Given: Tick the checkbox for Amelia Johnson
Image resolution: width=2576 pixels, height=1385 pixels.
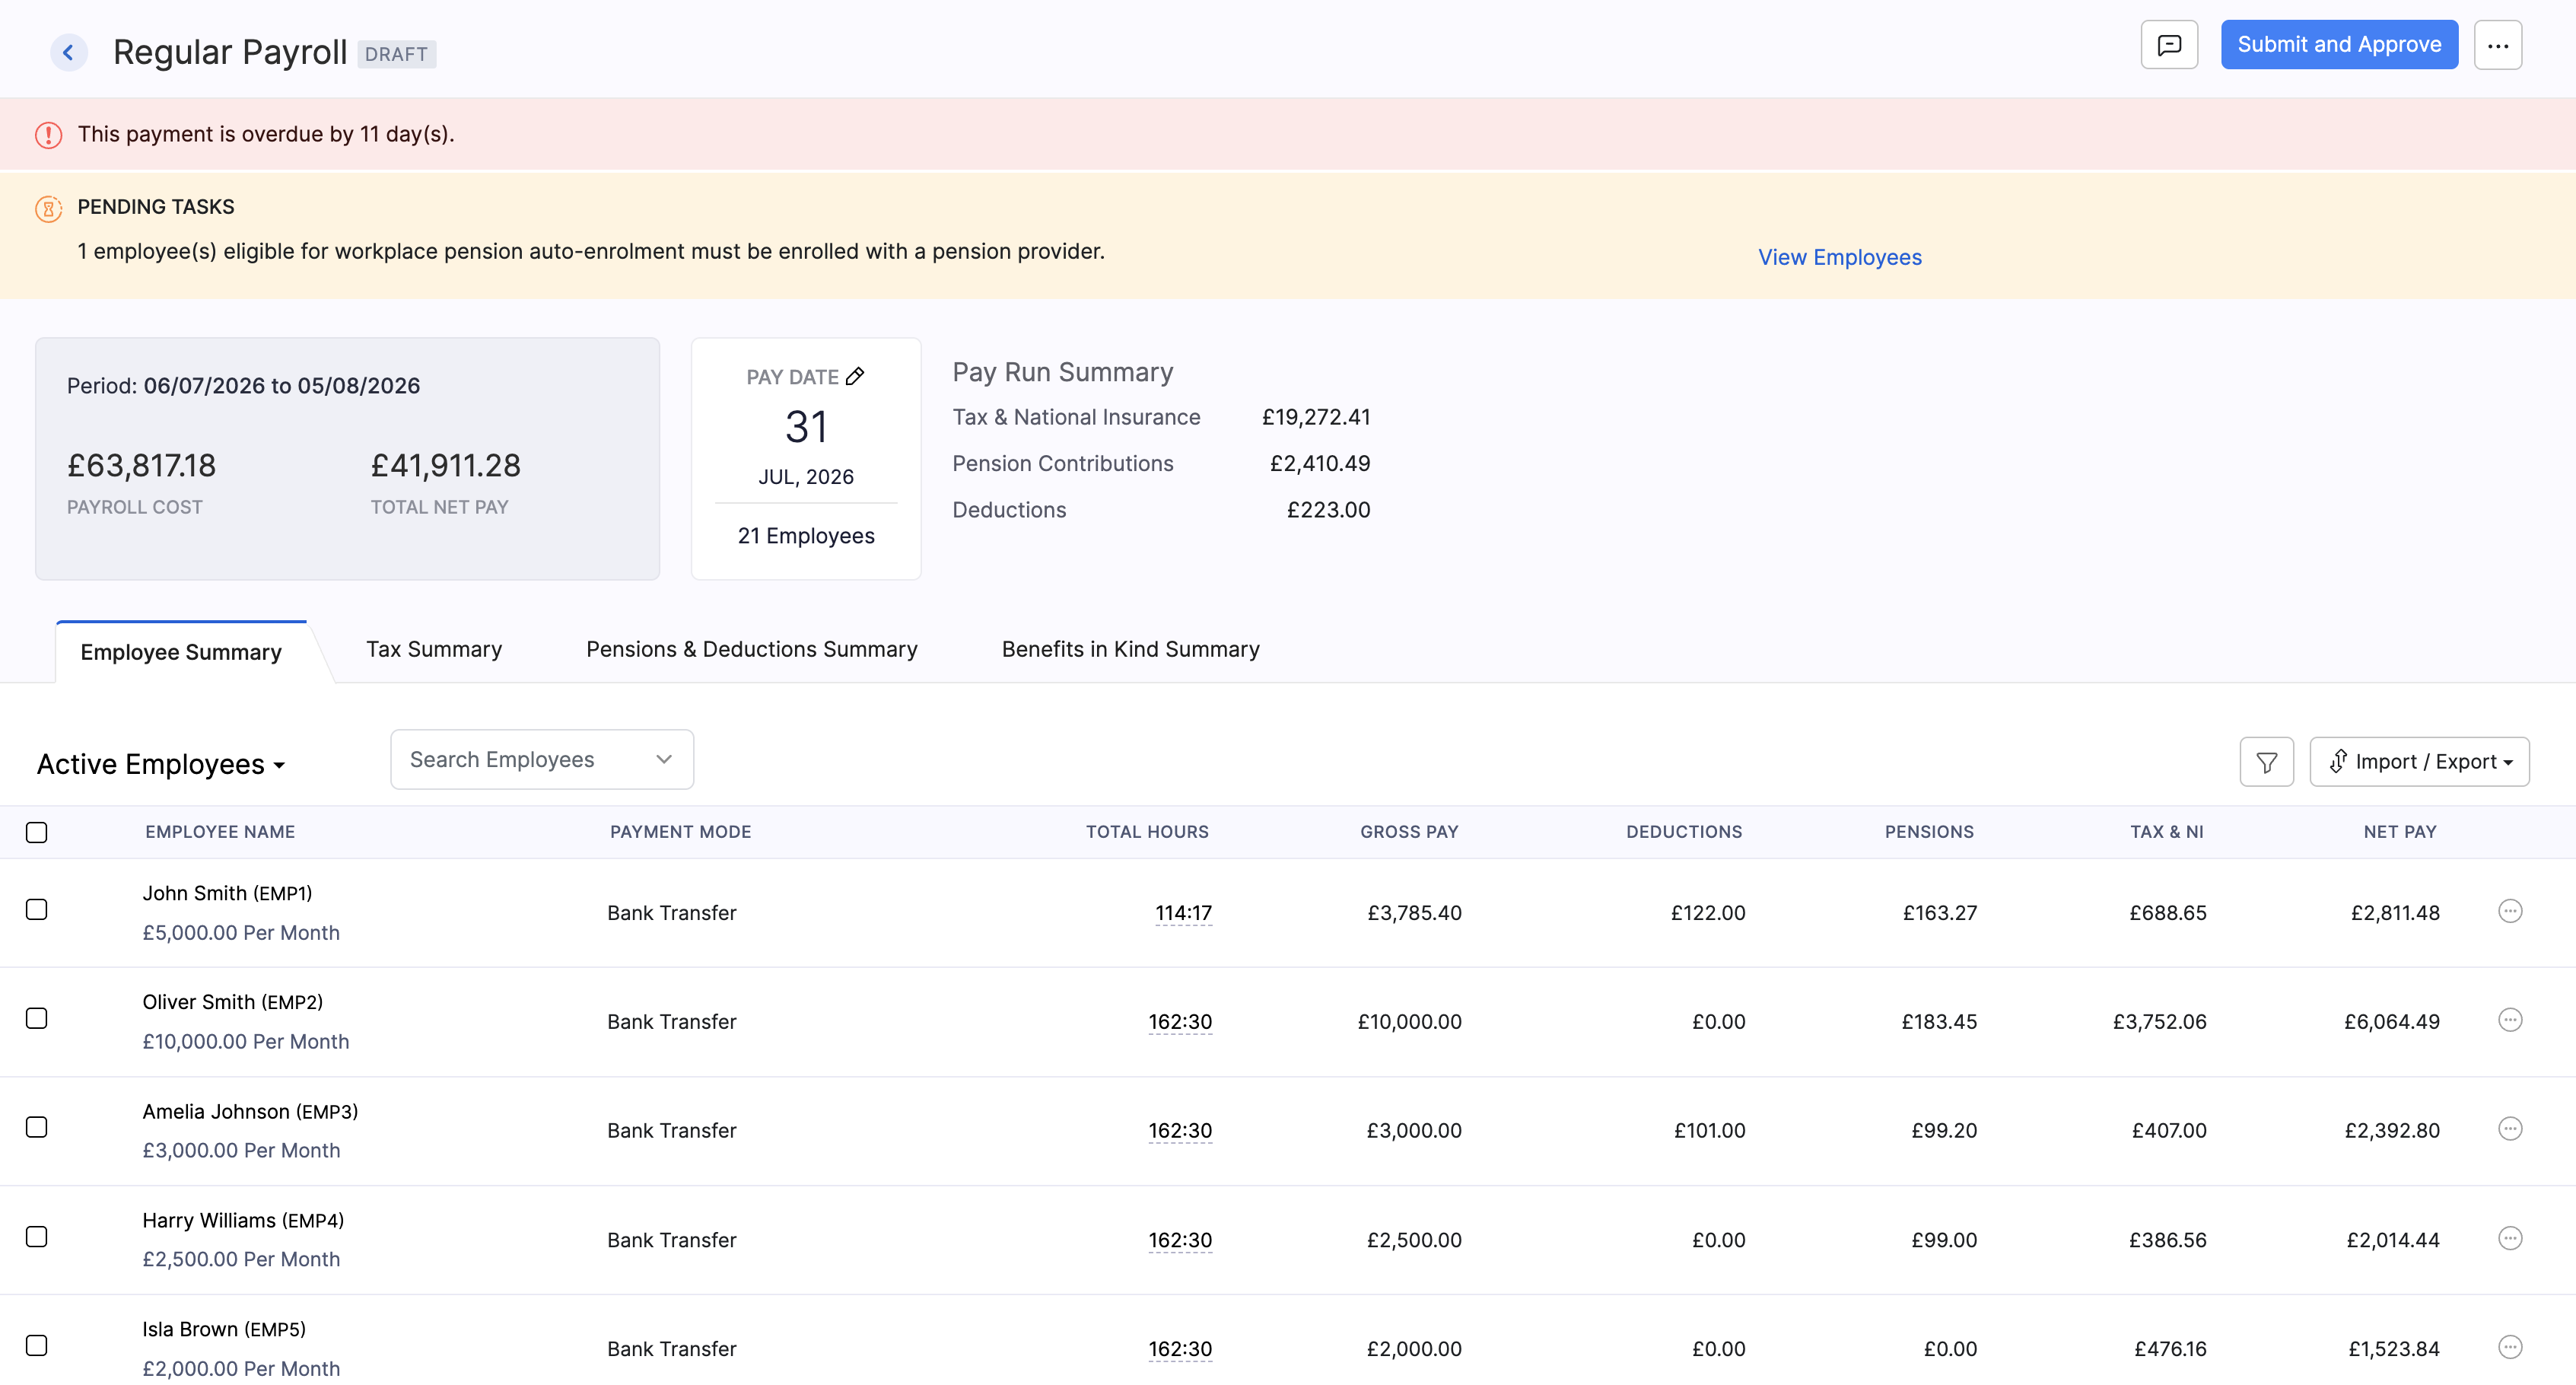Looking at the screenshot, I should [37, 1127].
